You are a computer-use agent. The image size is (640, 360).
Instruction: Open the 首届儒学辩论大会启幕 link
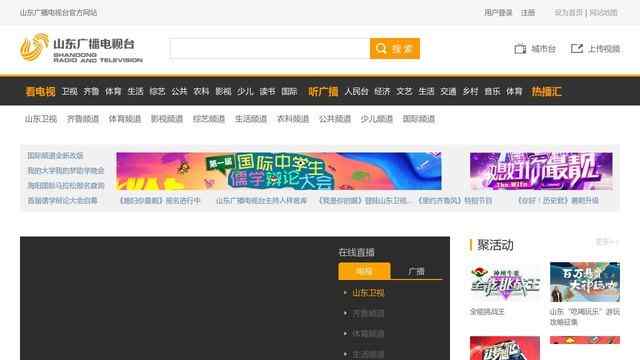[62, 200]
